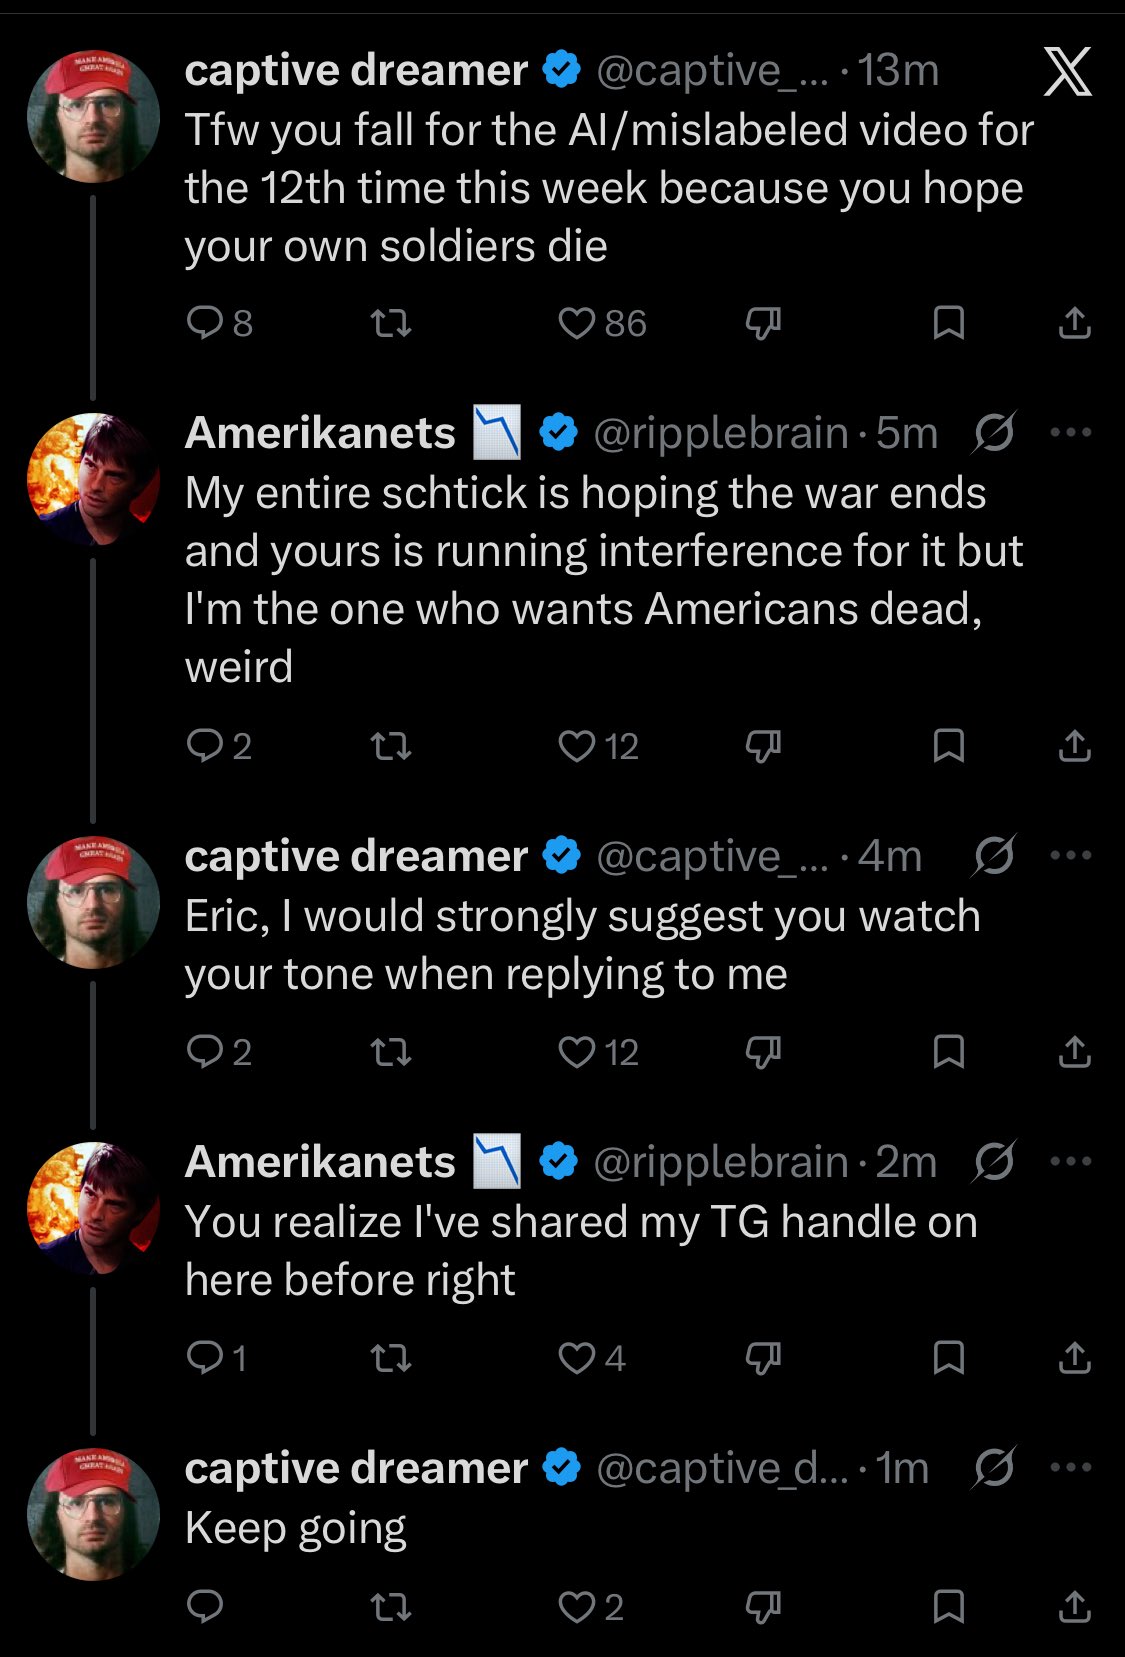Bookmark the 'You realize I've shared' post

[948, 1358]
